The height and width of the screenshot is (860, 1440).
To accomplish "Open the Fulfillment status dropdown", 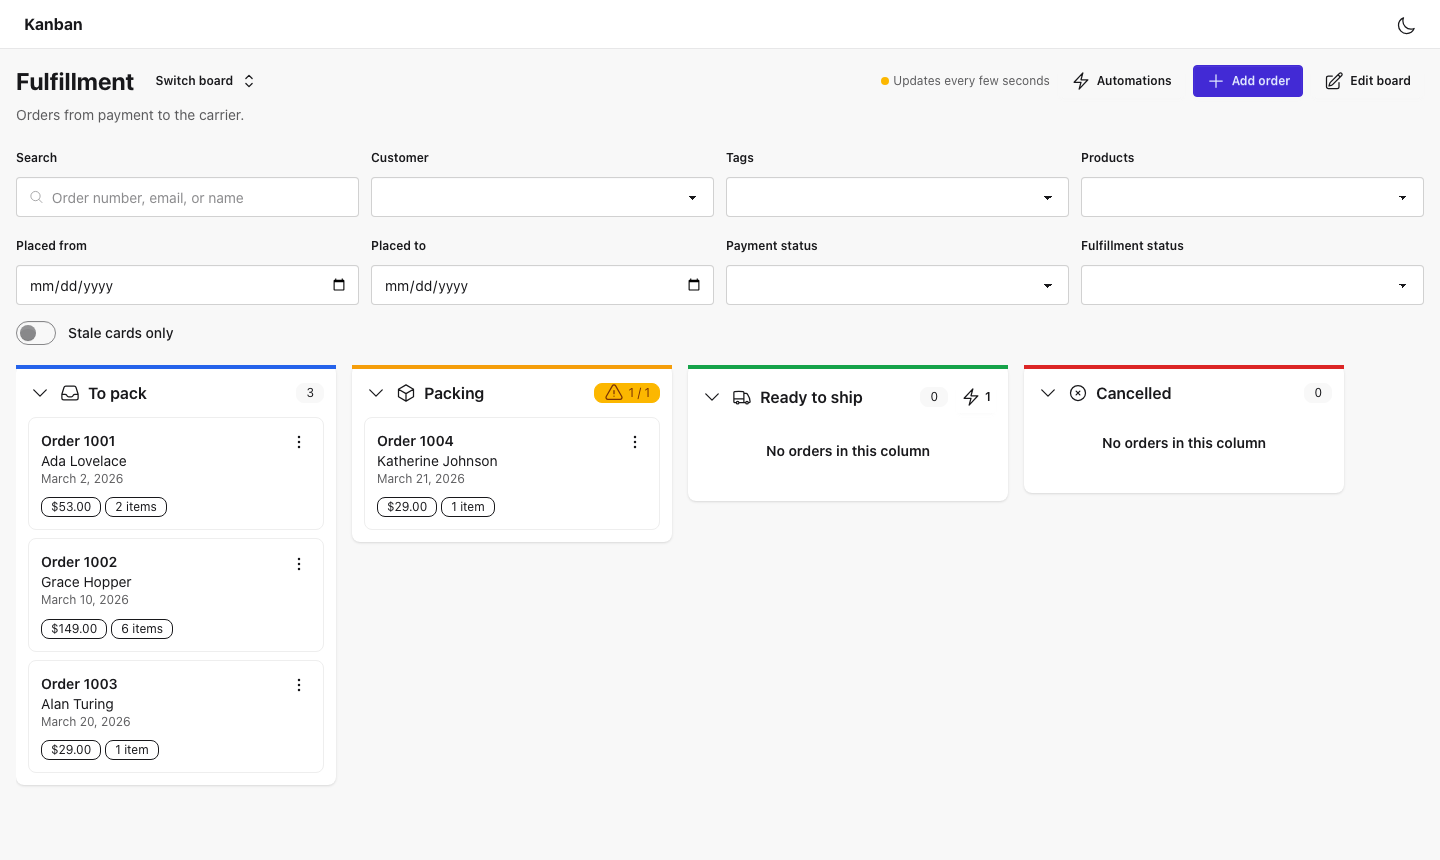I will [1252, 285].
